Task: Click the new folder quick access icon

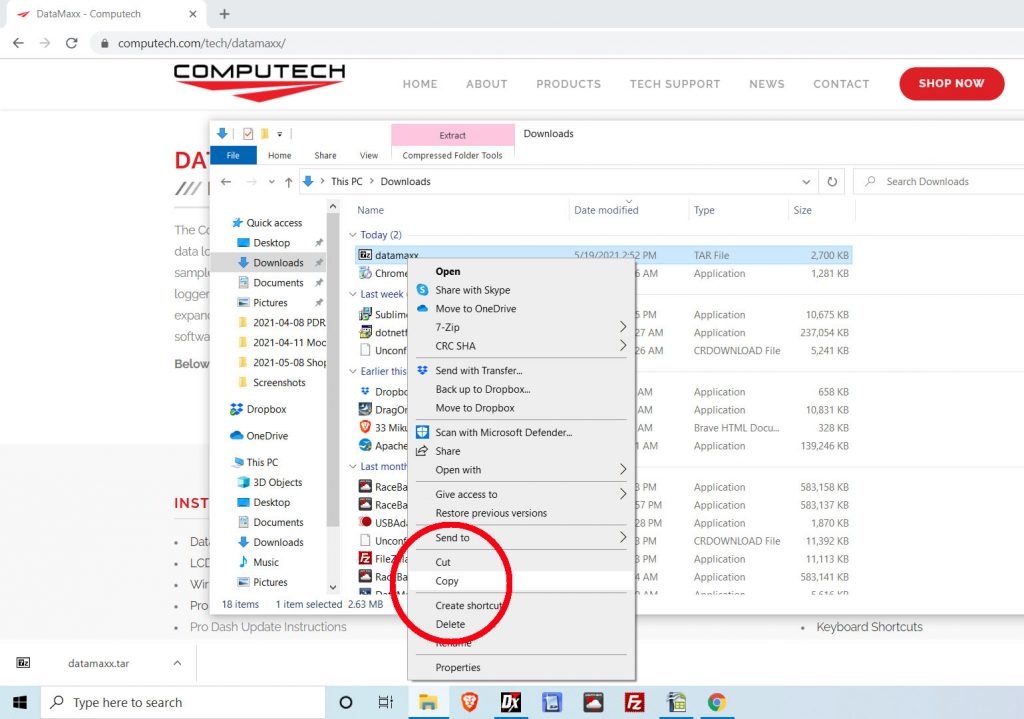Action: (264, 134)
